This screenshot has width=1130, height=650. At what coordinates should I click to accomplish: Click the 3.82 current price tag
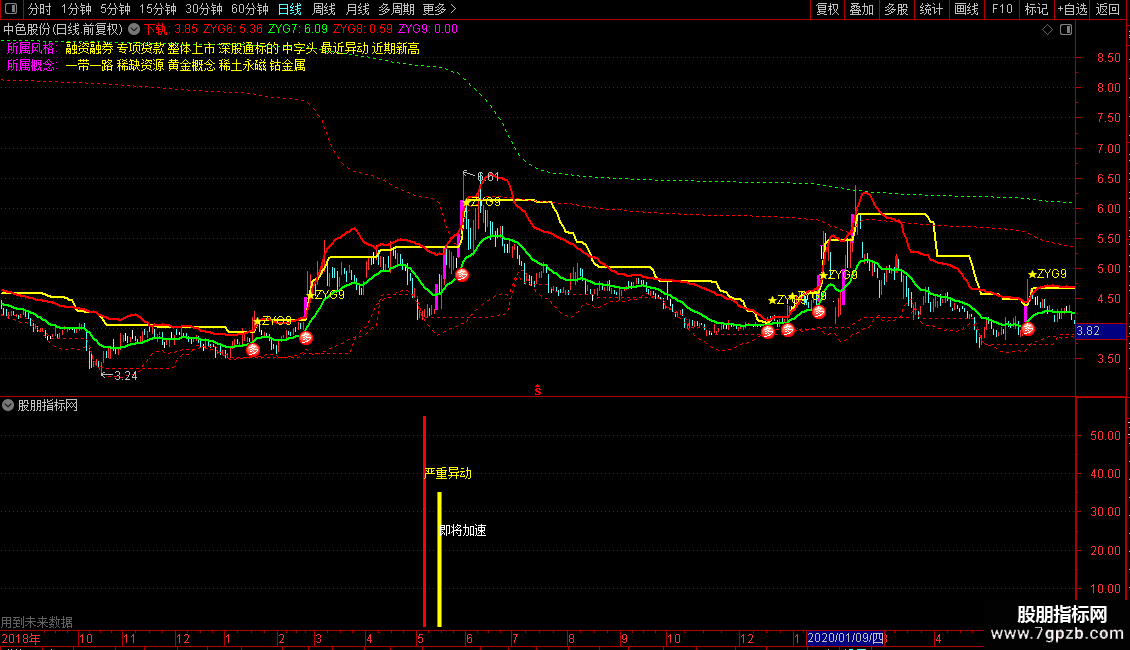click(x=1100, y=331)
